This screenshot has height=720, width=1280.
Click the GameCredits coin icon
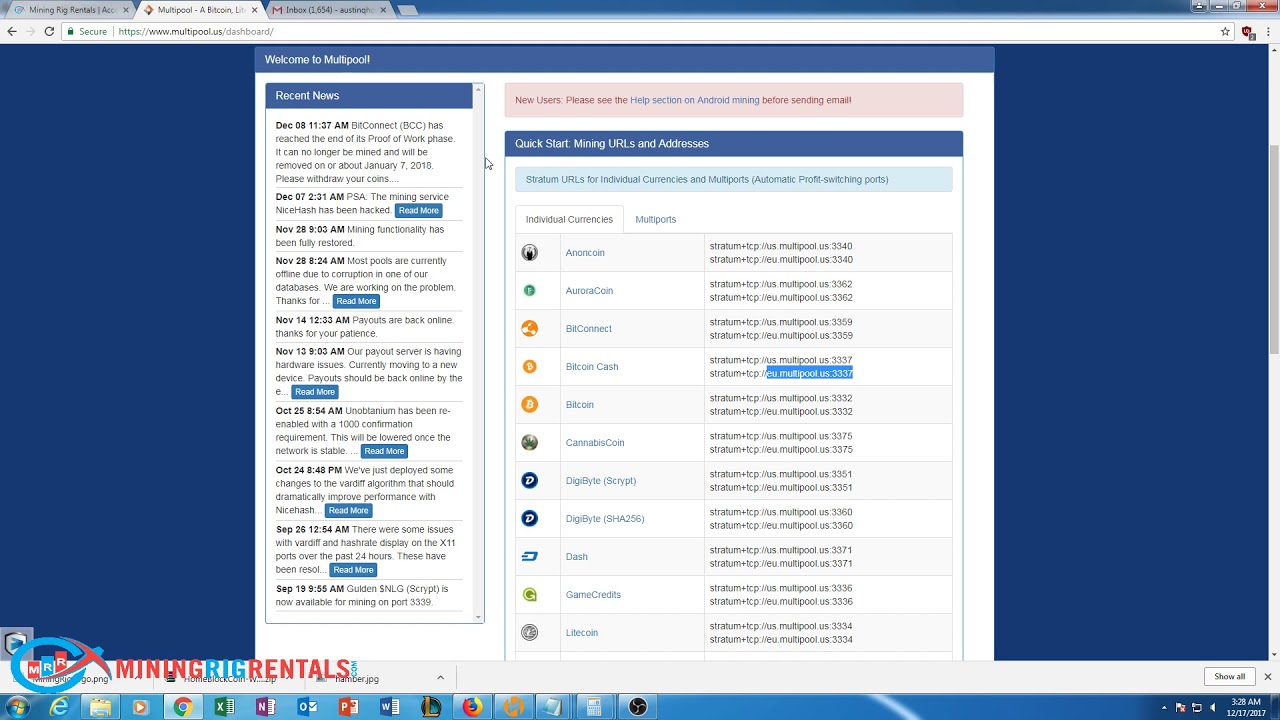[530, 595]
